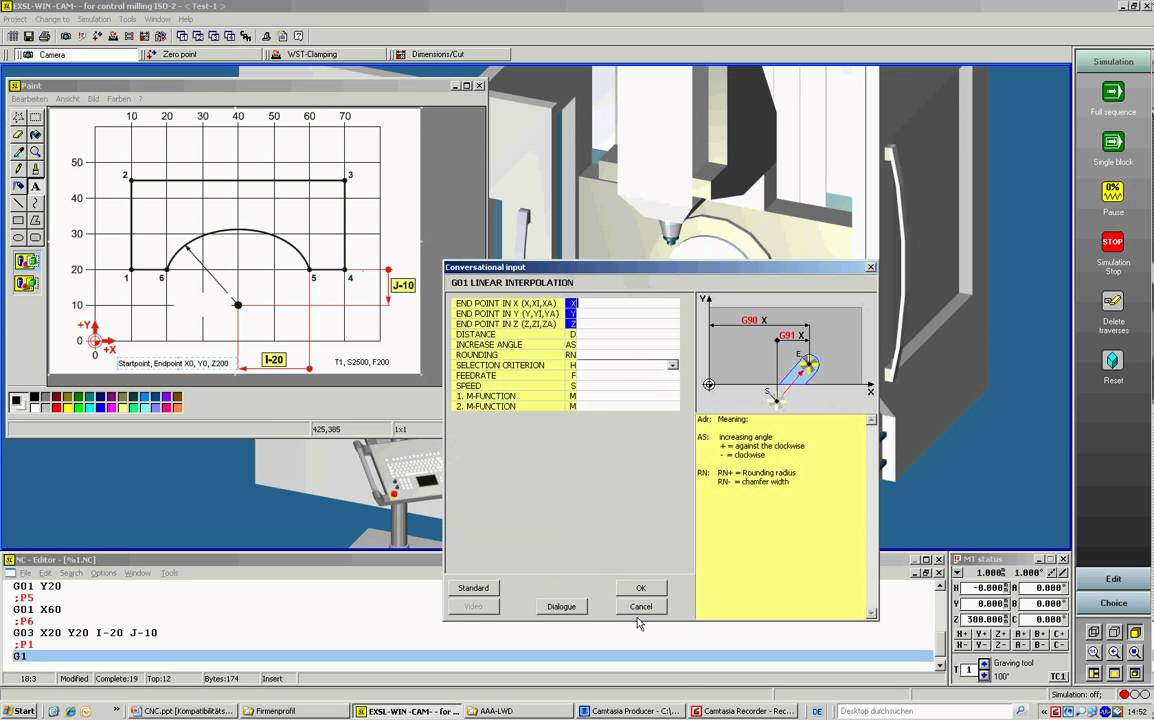The width and height of the screenshot is (1154, 720).
Task: Click the TC1 button
Action: [x=1058, y=677]
